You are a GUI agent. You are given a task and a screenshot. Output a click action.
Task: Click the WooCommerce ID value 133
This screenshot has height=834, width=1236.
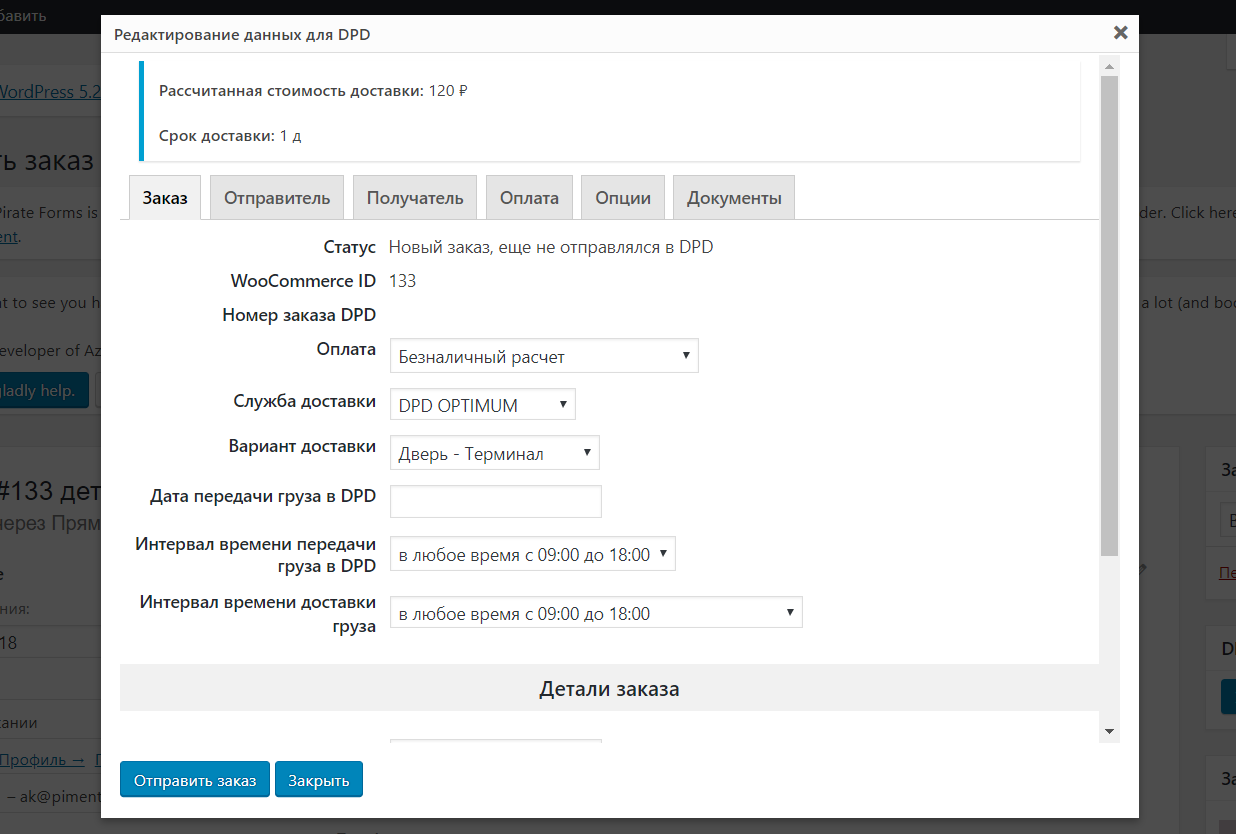tap(402, 281)
